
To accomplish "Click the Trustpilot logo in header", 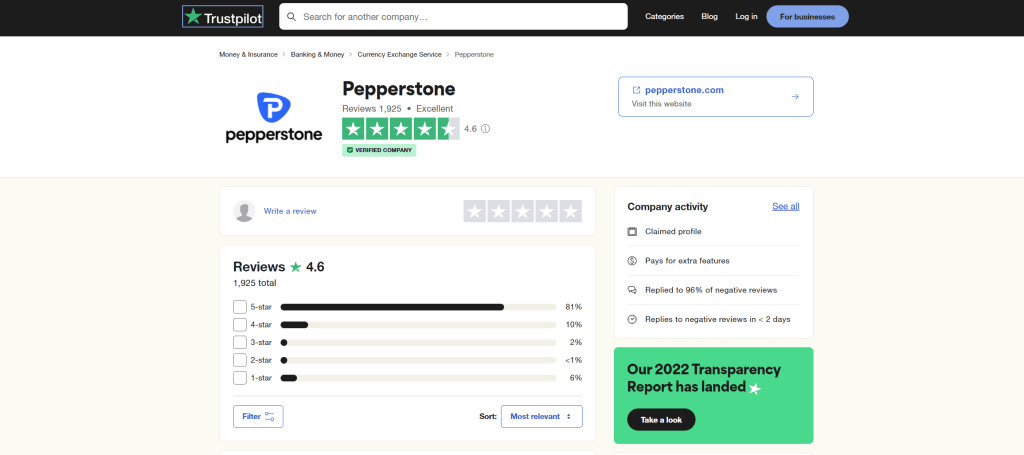I will 222,17.
